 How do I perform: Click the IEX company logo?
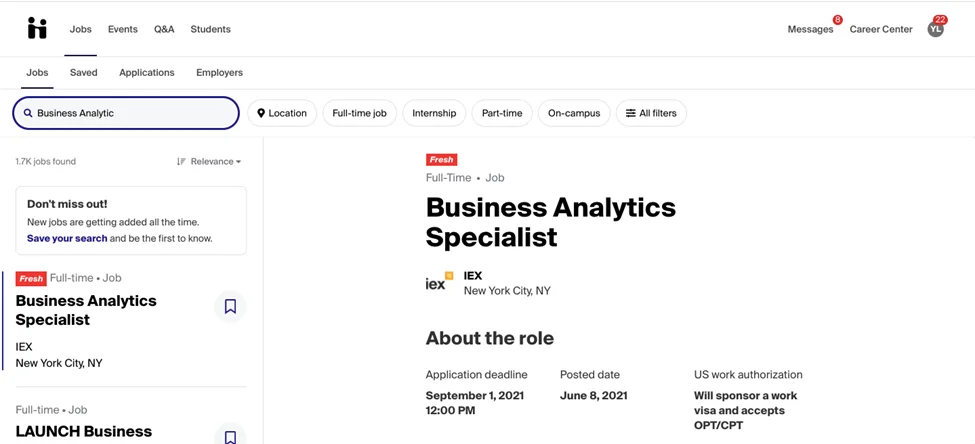[439, 283]
